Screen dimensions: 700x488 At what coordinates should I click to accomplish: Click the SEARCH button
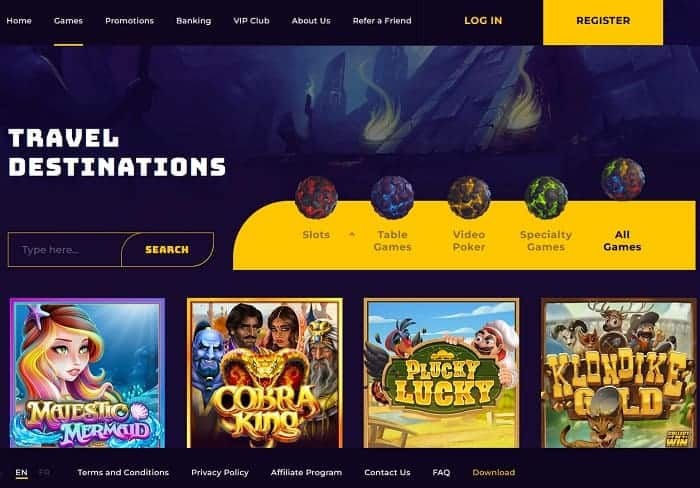(x=167, y=250)
